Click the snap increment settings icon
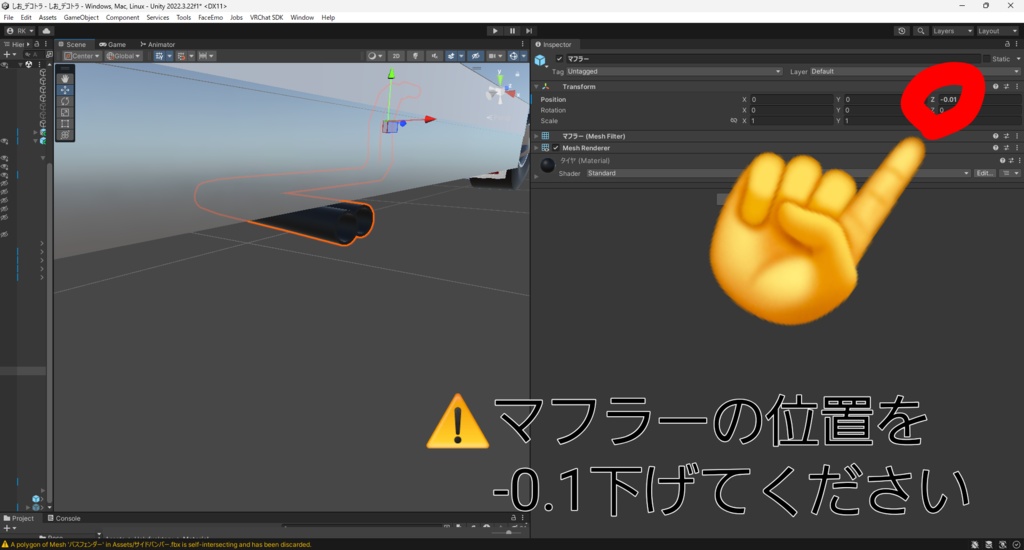The height and width of the screenshot is (550, 1024). coord(205,56)
